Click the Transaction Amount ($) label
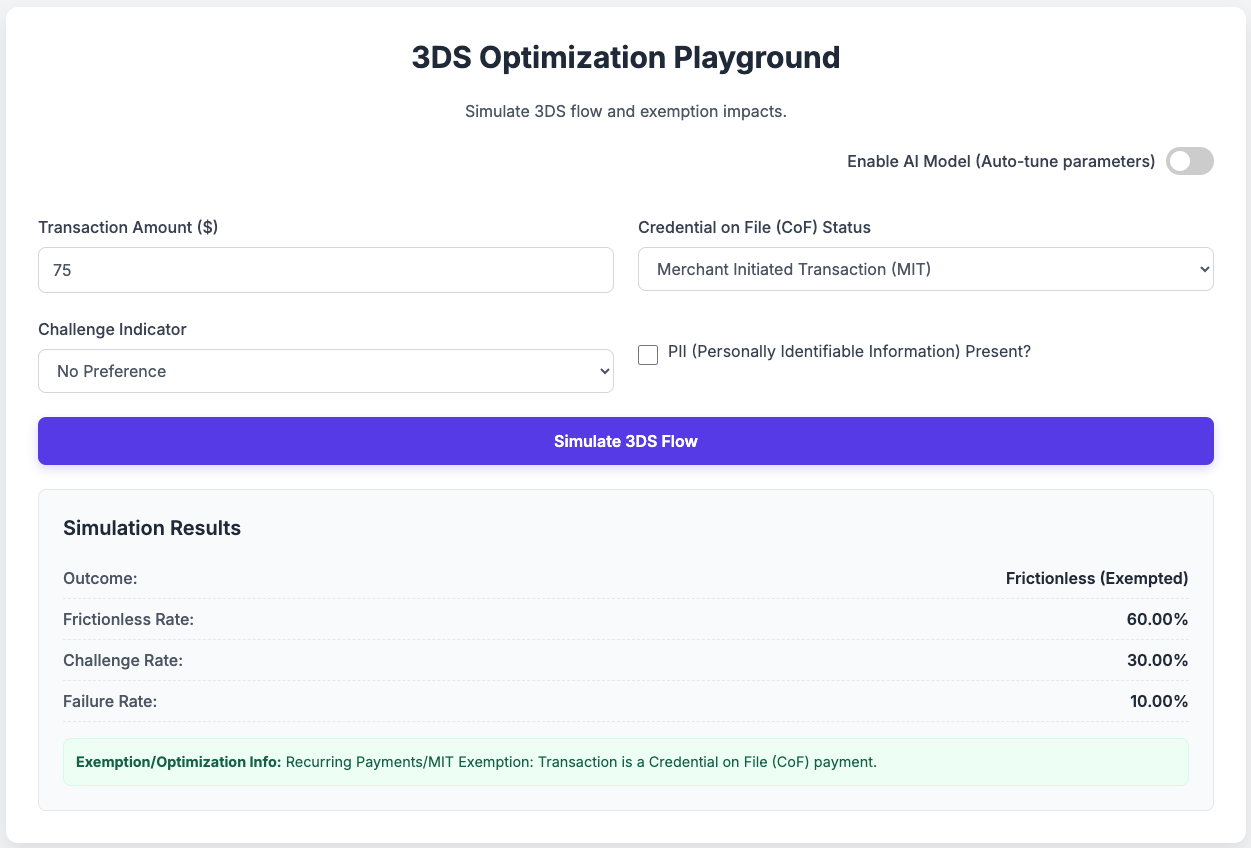This screenshot has width=1251, height=848. tap(128, 227)
